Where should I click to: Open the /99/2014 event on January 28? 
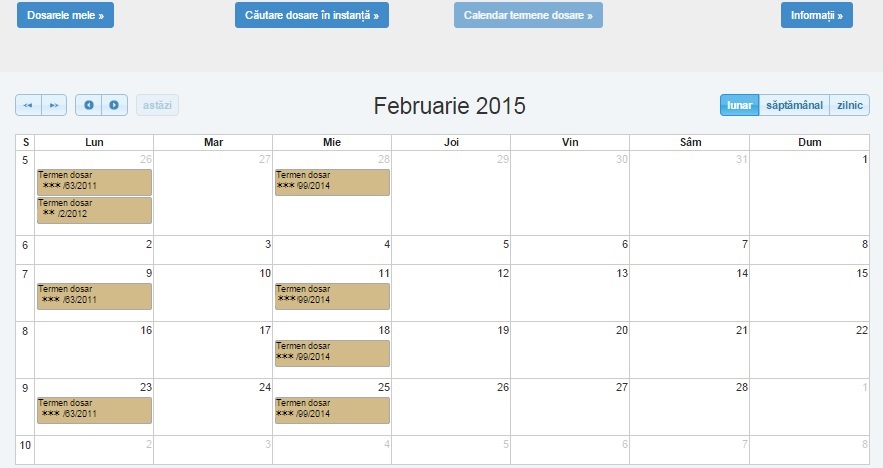tap(332, 182)
